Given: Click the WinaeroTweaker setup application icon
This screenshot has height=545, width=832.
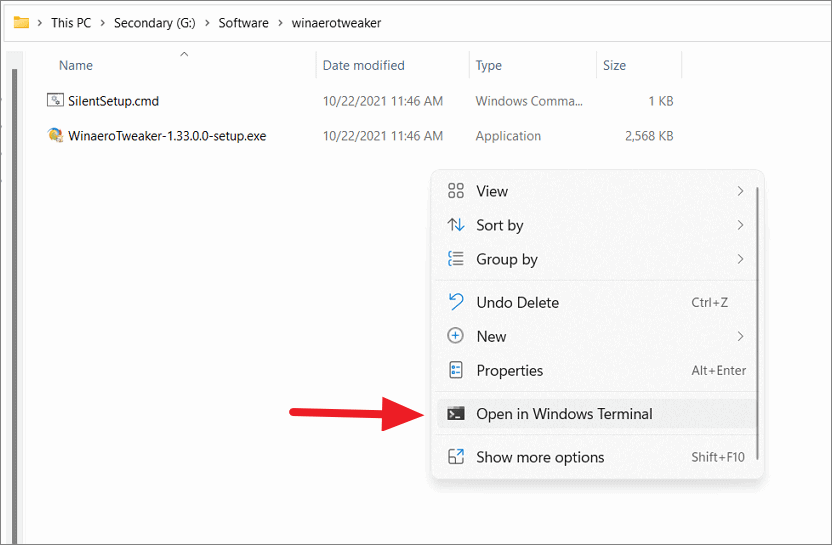Looking at the screenshot, I should pos(55,135).
